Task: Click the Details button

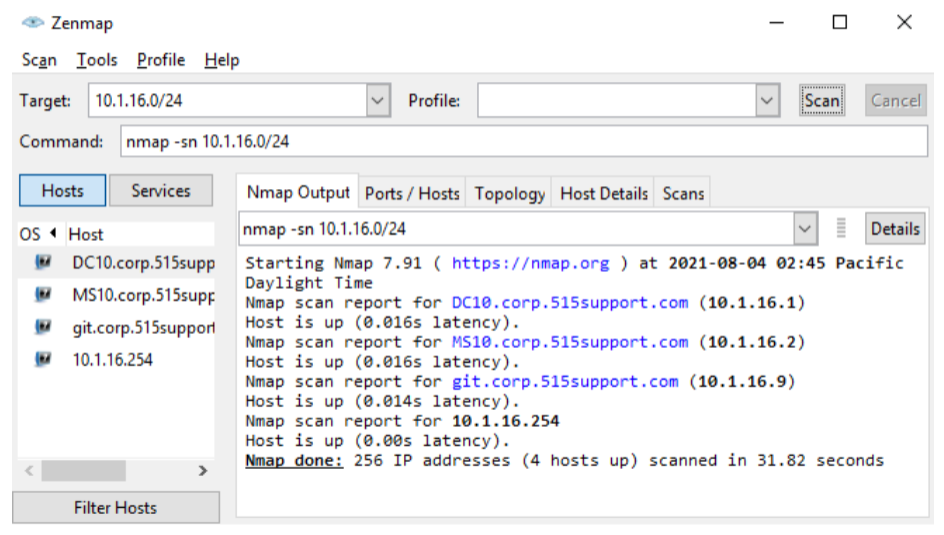Action: click(x=895, y=229)
